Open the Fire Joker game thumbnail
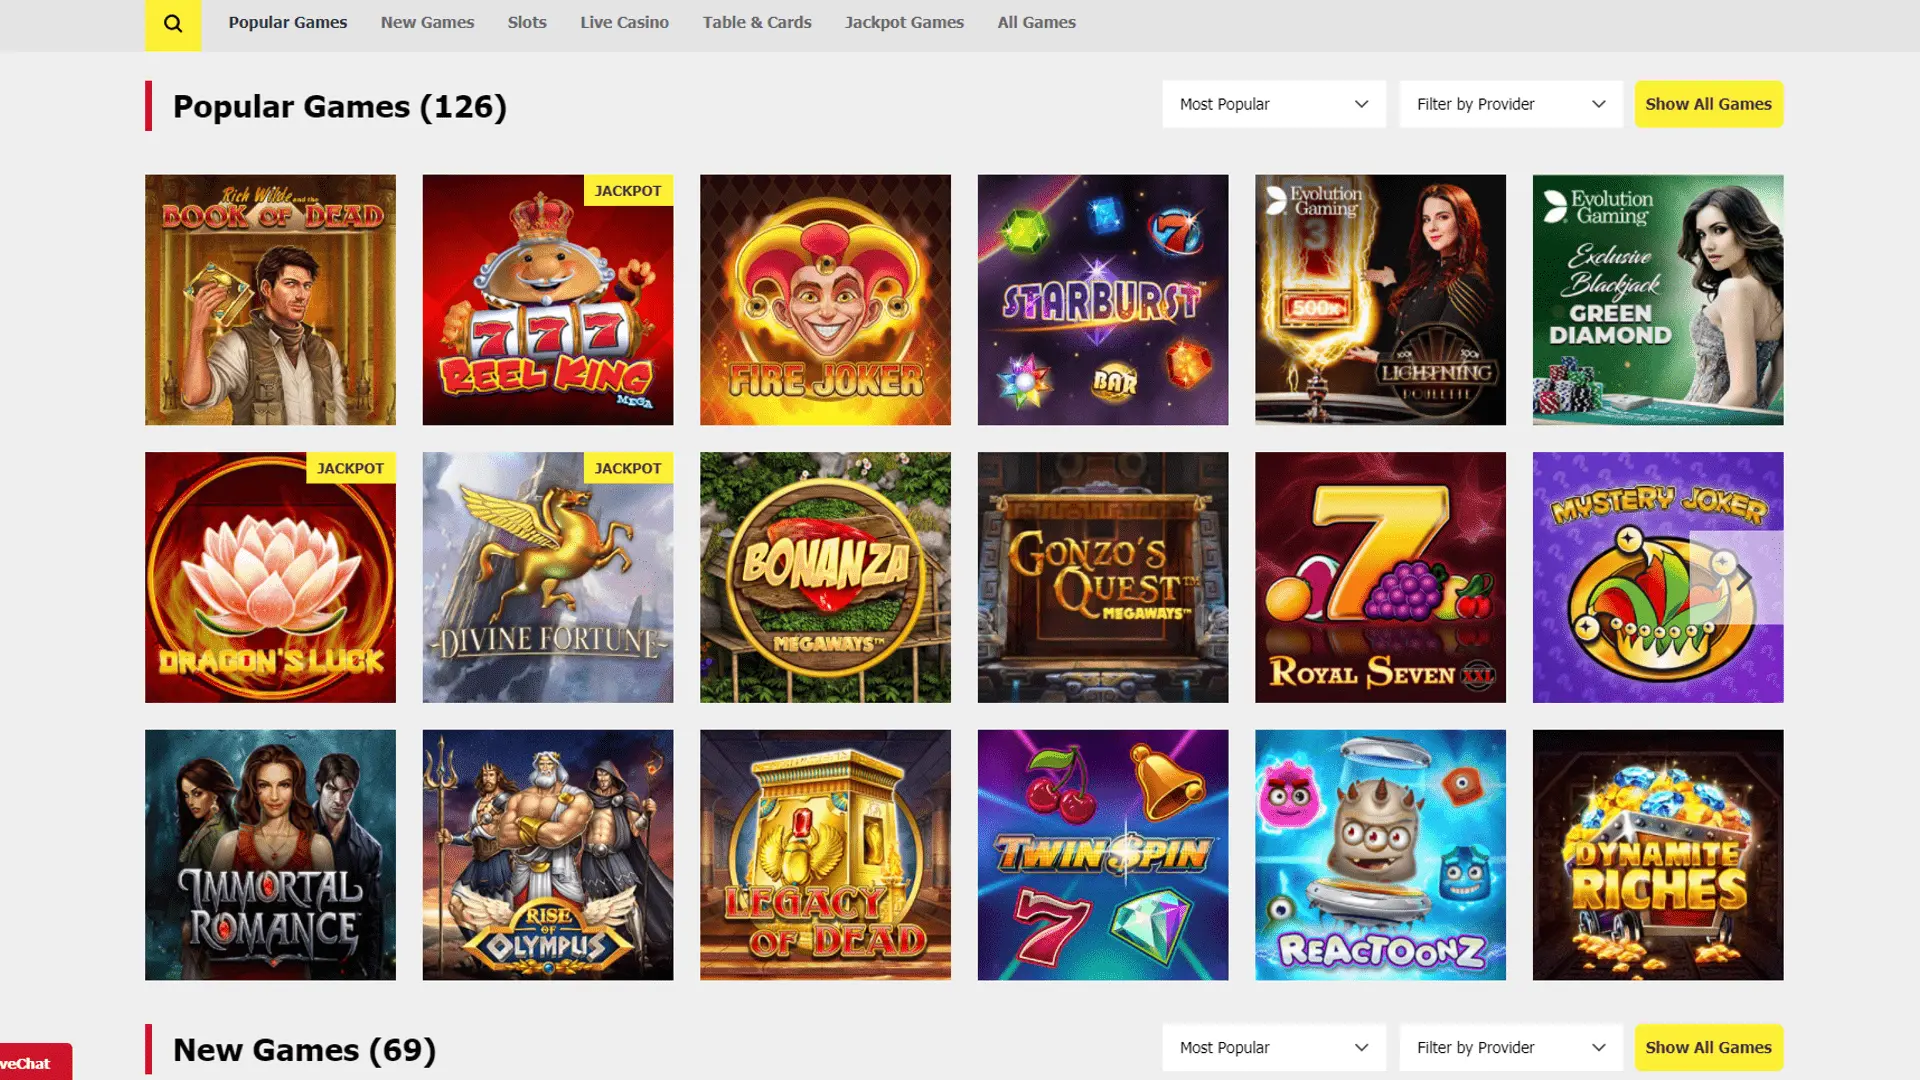The image size is (1920, 1080). coord(825,300)
